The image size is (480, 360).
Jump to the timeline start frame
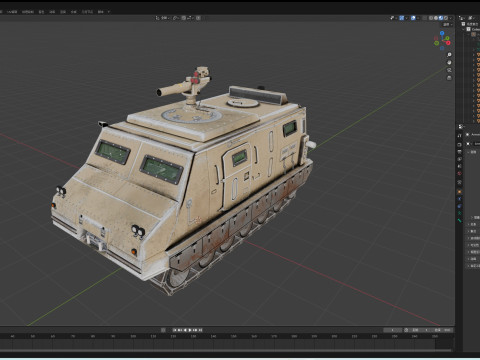tap(174, 330)
